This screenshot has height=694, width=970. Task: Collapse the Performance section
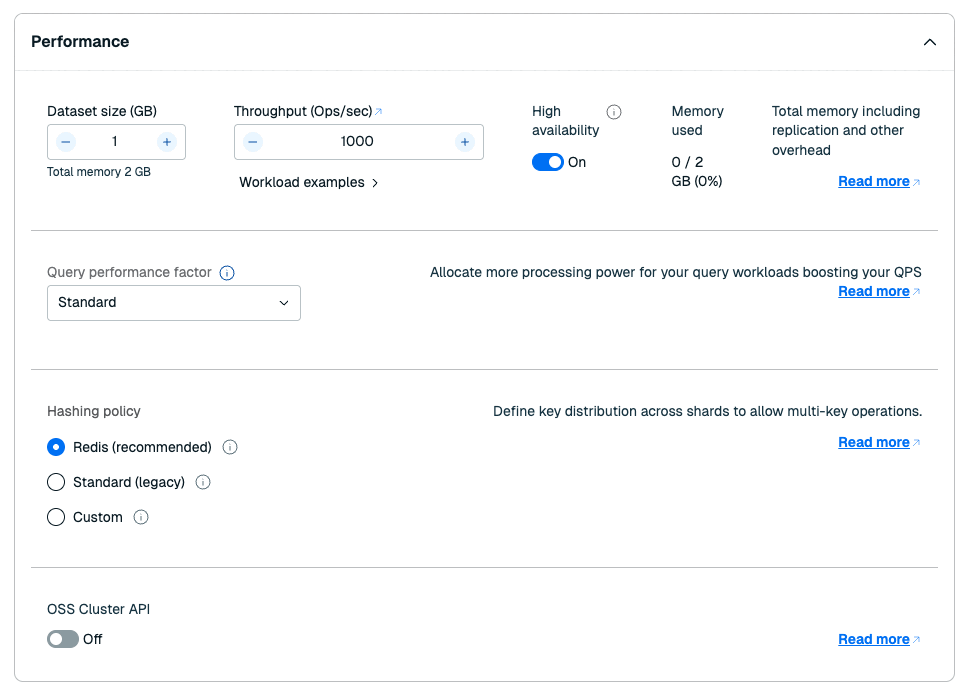[x=929, y=42]
